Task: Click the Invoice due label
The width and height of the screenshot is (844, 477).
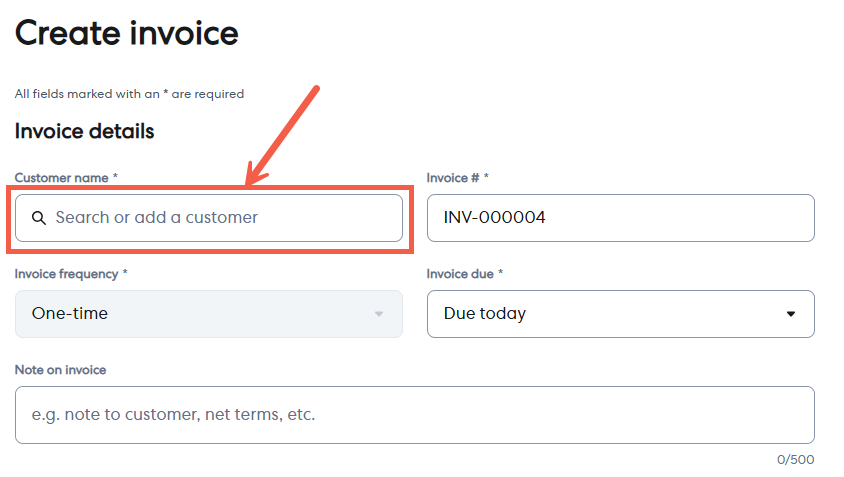Action: [x=461, y=274]
